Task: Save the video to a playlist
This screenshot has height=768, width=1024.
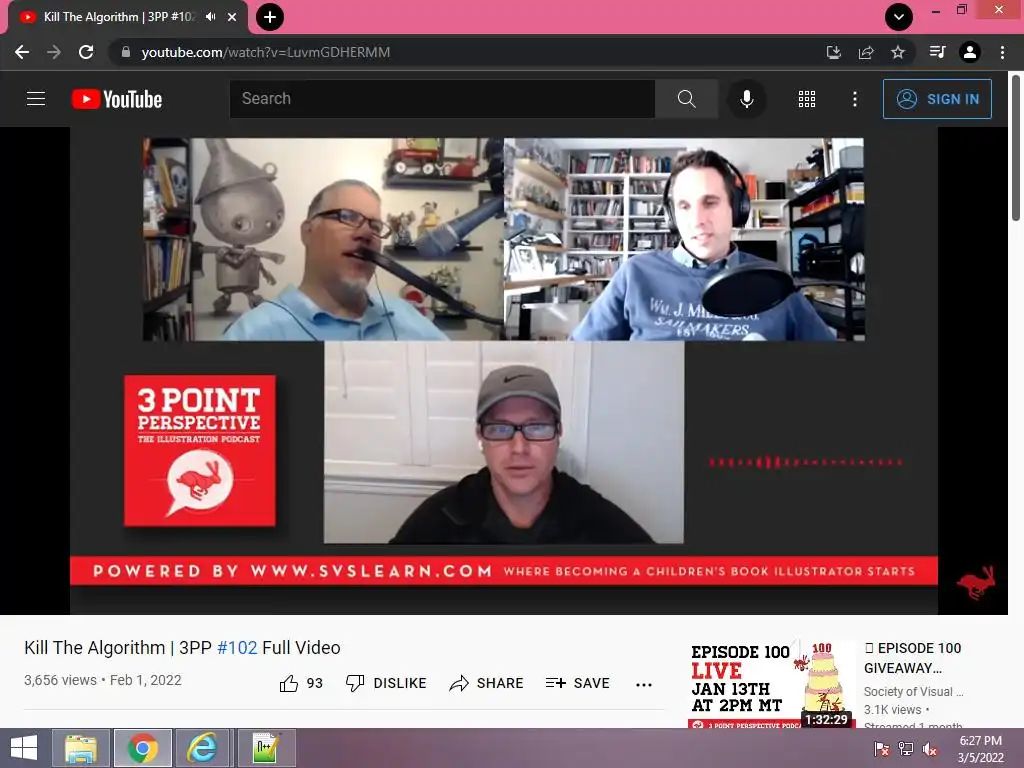Action: point(577,683)
